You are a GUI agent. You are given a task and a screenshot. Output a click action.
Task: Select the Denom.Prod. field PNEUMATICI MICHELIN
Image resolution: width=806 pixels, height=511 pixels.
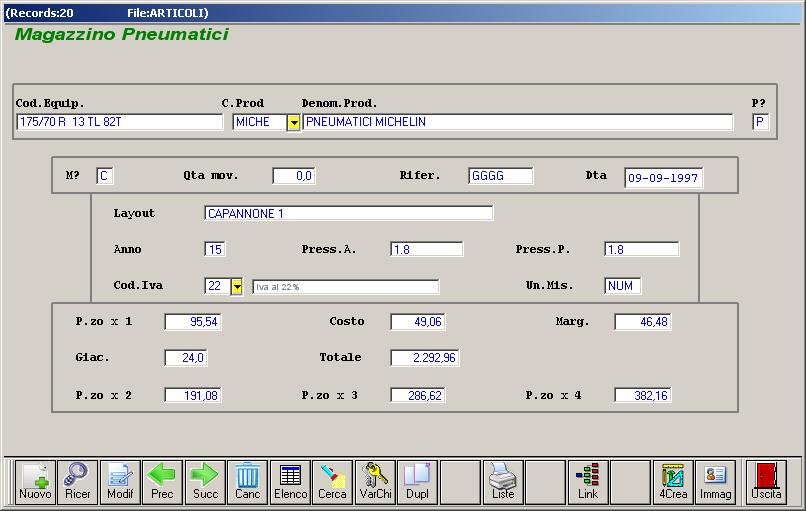coord(518,122)
